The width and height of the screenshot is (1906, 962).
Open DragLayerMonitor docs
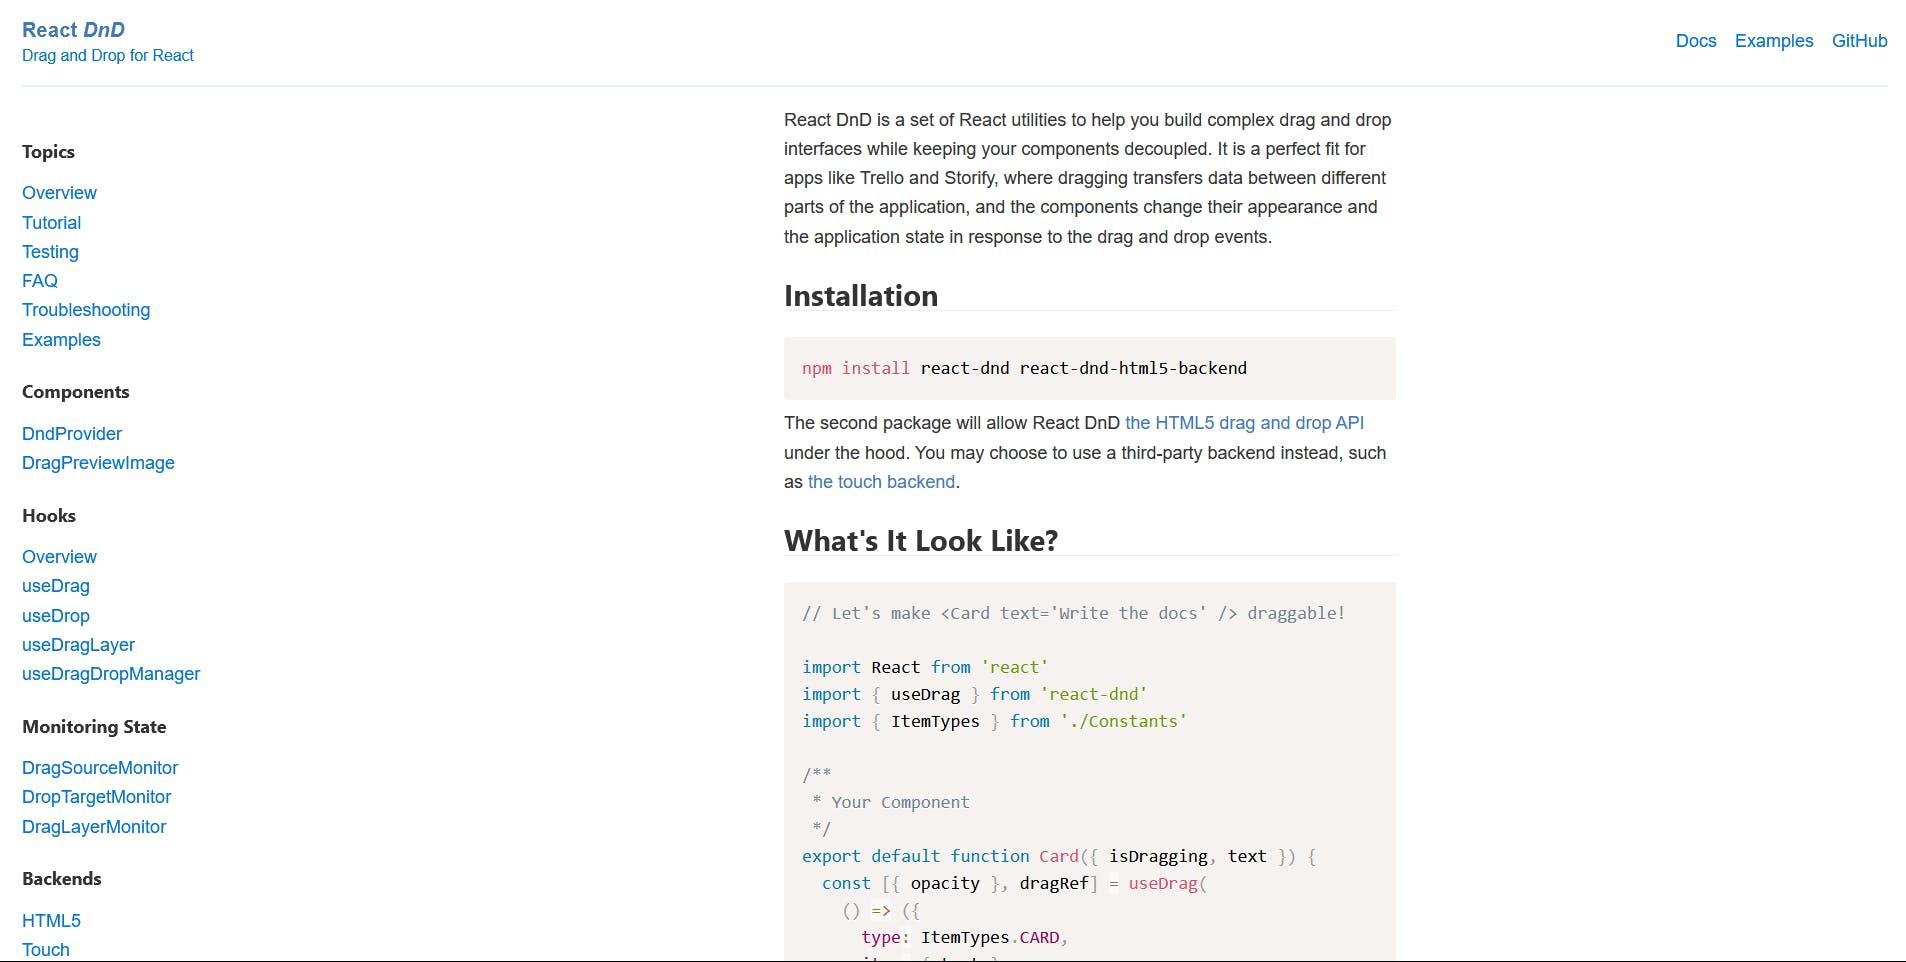94,827
